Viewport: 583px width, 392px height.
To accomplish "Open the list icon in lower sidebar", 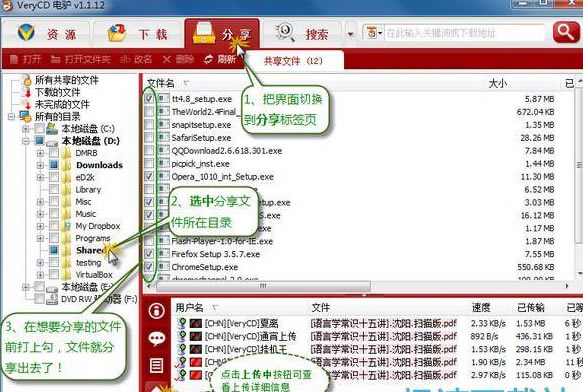I will [157, 366].
